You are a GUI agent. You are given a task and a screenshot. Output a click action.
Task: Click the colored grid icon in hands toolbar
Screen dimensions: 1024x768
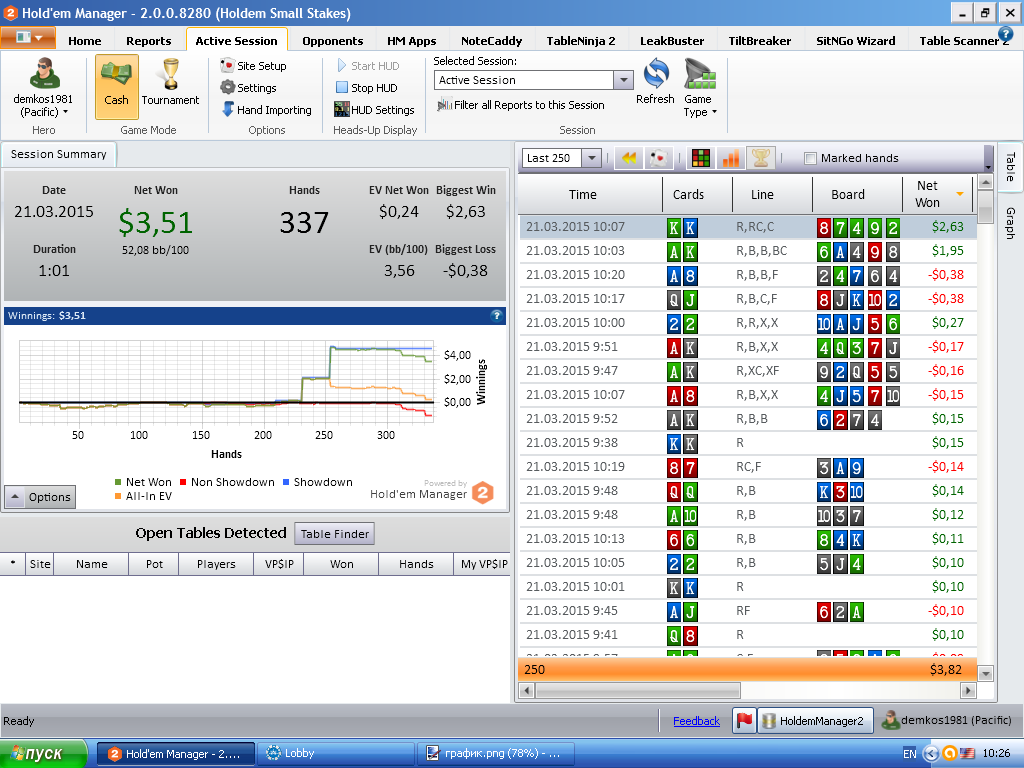pyautogui.click(x=701, y=158)
